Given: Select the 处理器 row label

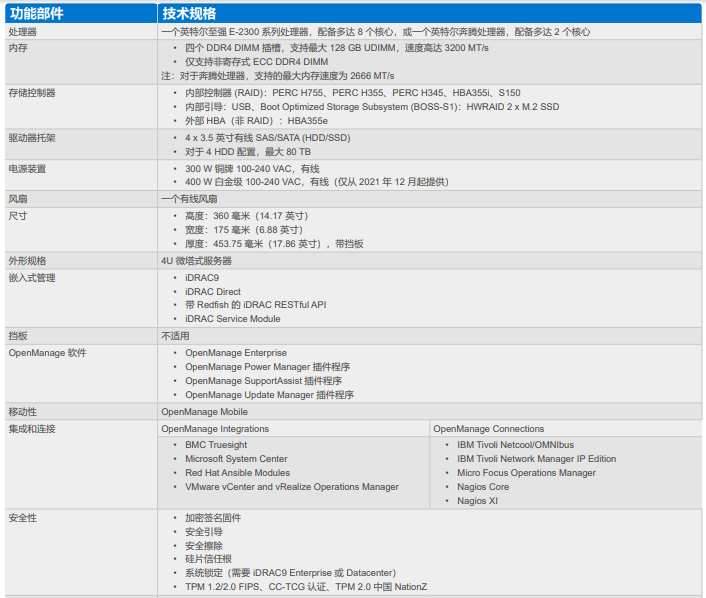Looking at the screenshot, I should pyautogui.click(x=23, y=32).
